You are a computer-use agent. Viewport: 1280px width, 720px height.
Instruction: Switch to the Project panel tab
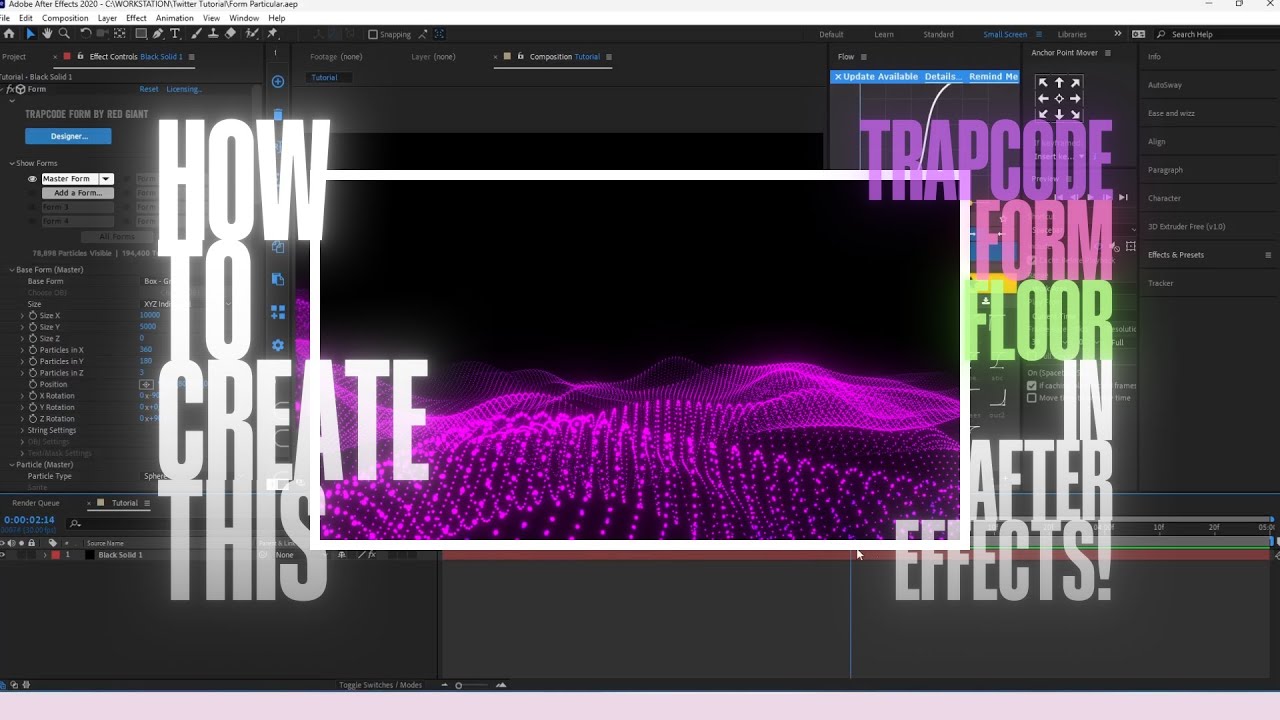[x=14, y=57]
